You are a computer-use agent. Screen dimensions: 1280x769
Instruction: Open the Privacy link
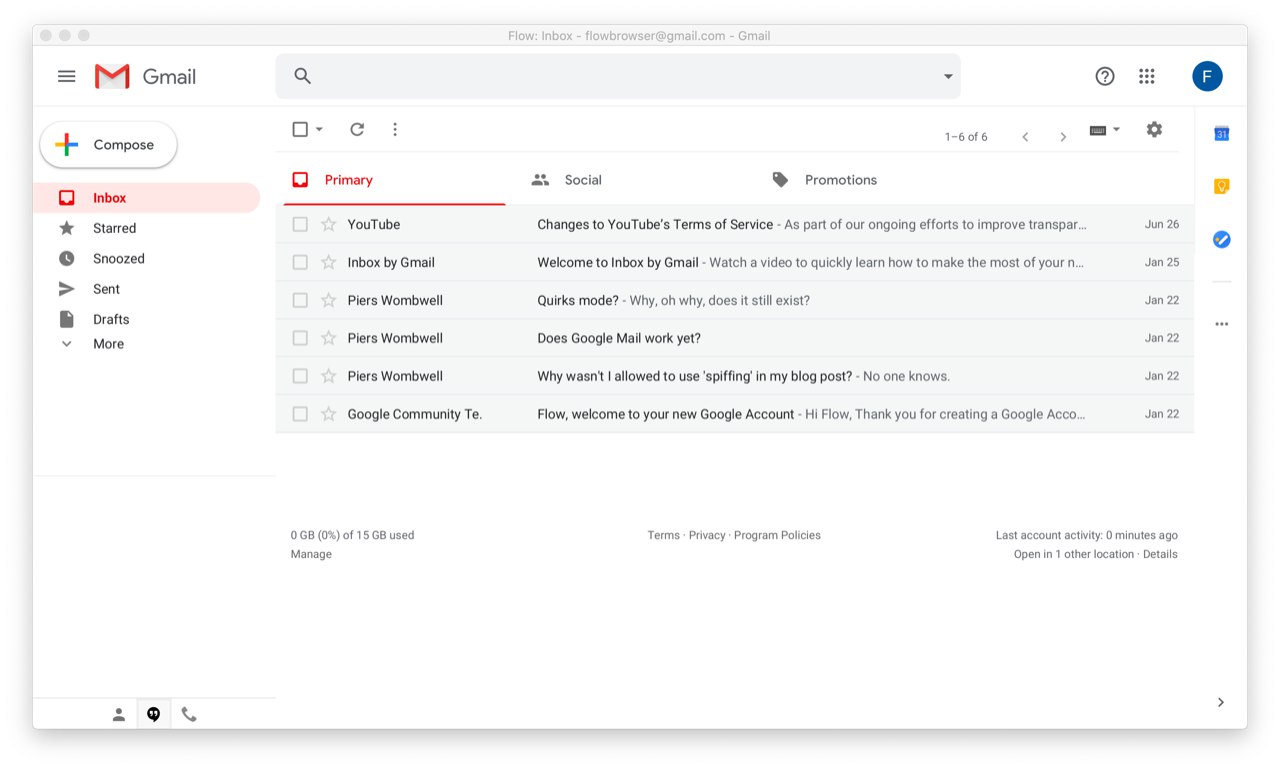(x=707, y=535)
